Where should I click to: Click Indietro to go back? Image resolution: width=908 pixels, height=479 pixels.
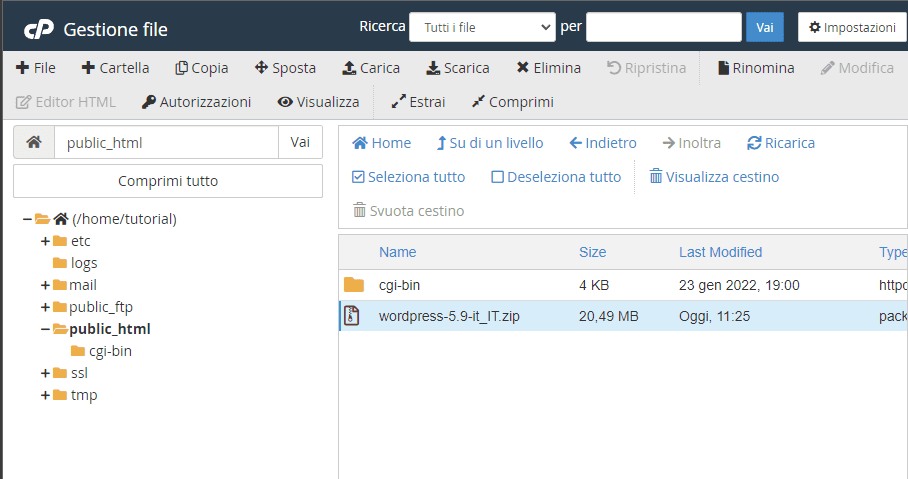(x=603, y=143)
